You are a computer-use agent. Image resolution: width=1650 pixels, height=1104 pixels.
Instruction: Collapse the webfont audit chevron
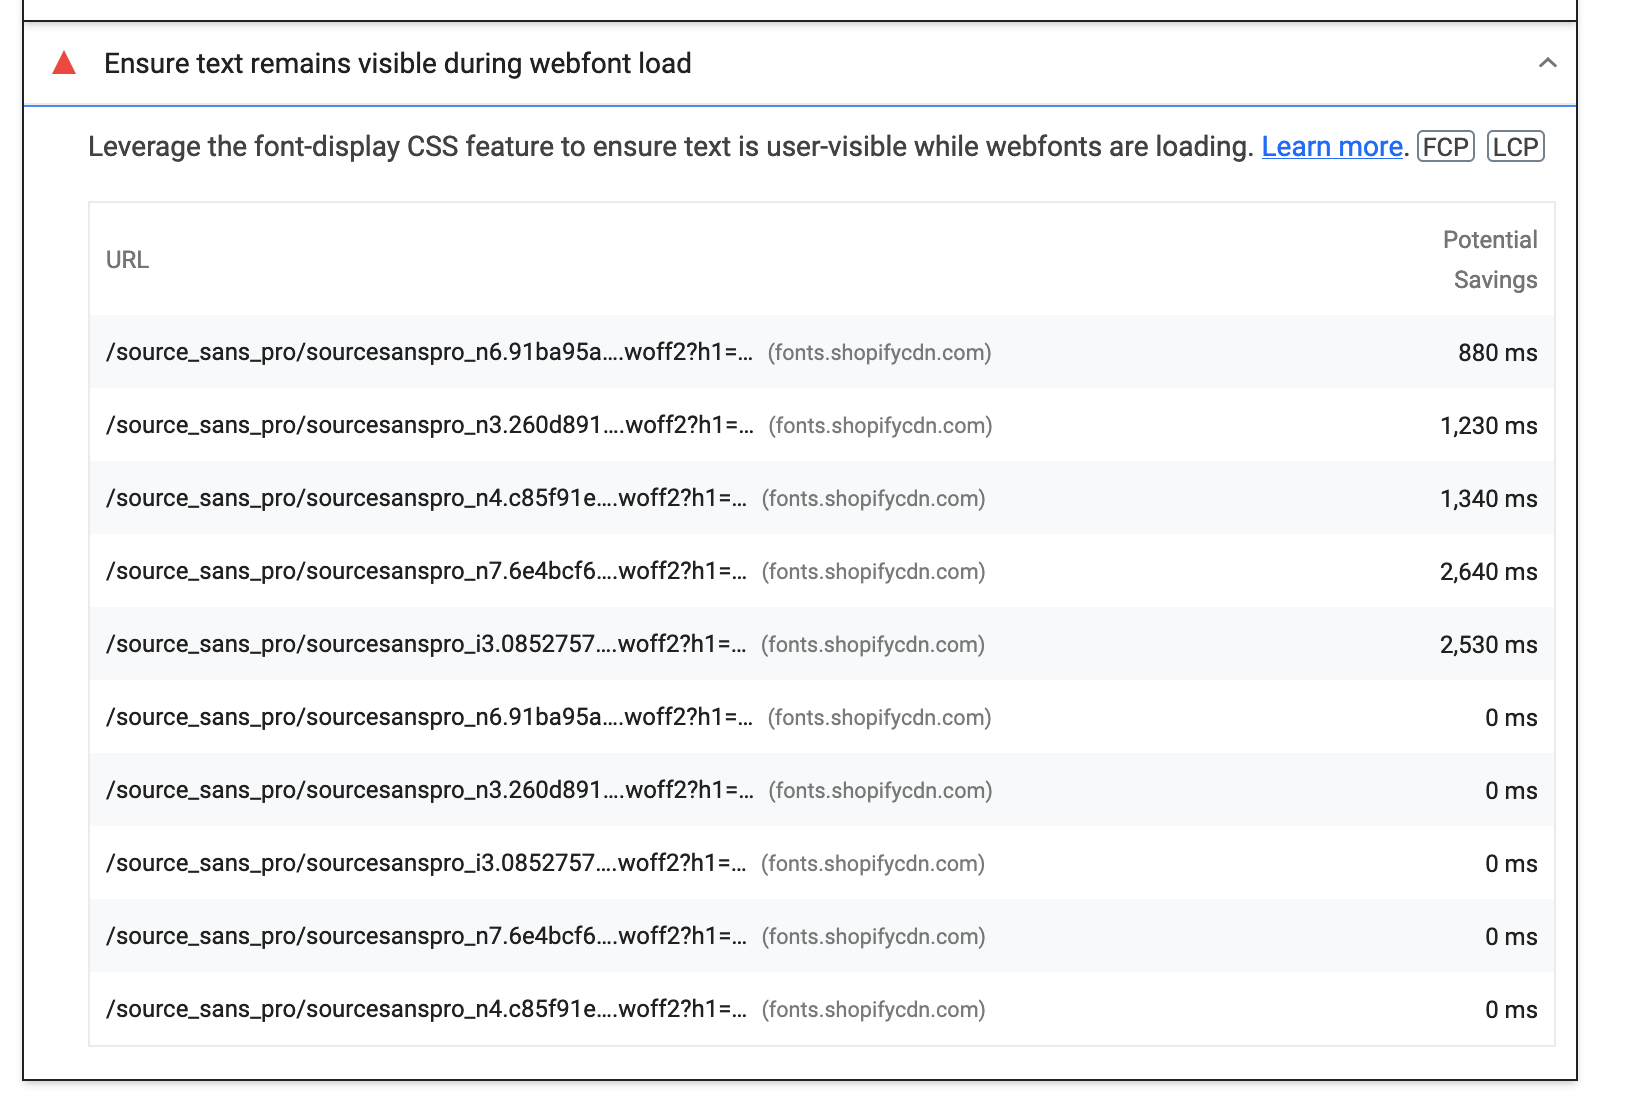click(1547, 63)
